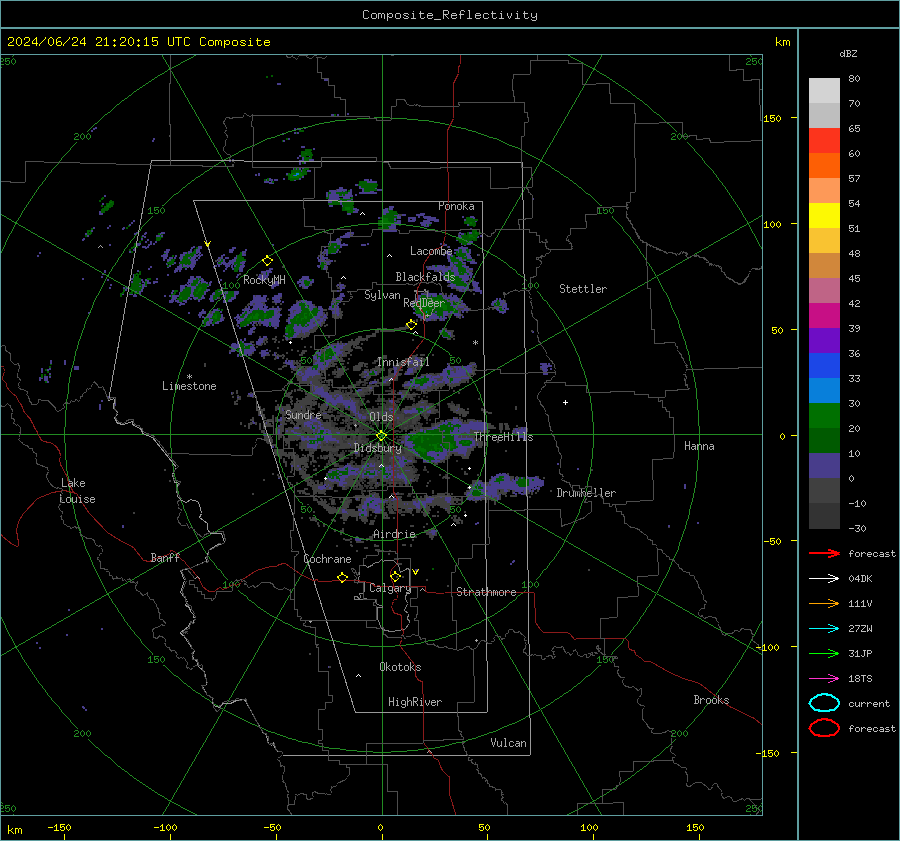Screen dimensions: 900x841
Task: Click the purple swatch between 39 and 36
Action: (824, 340)
